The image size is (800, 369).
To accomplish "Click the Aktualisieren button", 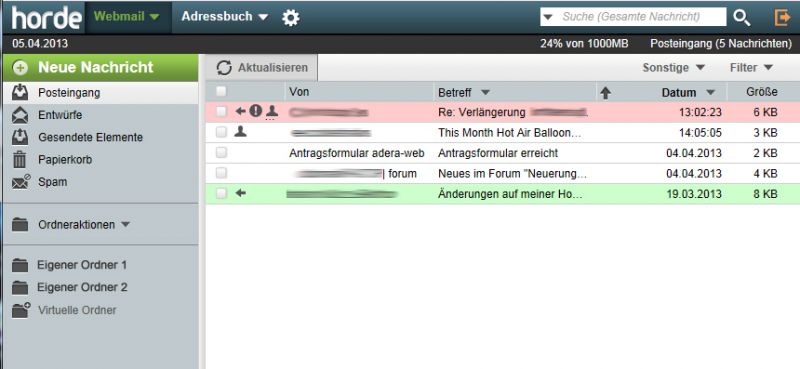I will pyautogui.click(x=262, y=68).
